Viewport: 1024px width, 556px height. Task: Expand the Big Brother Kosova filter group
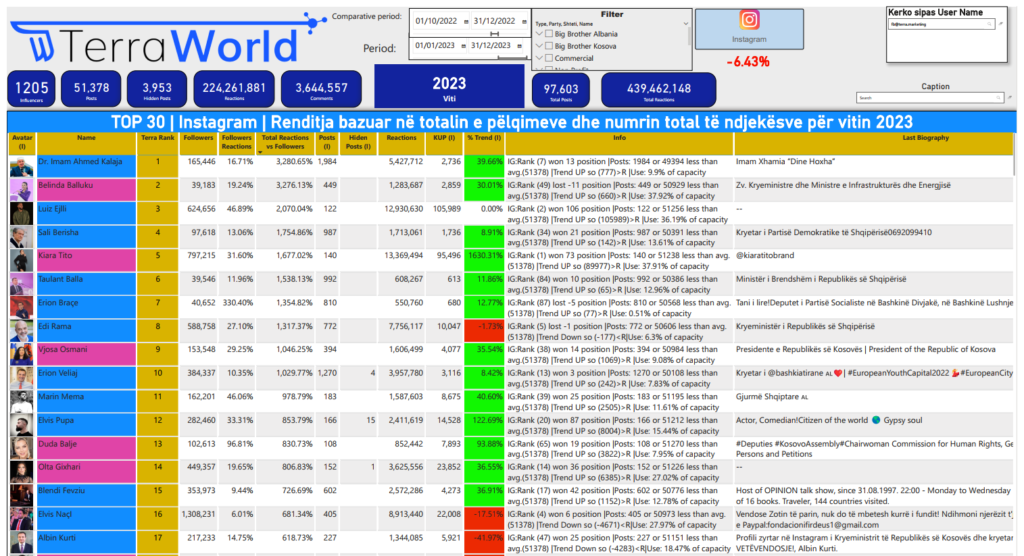539,46
